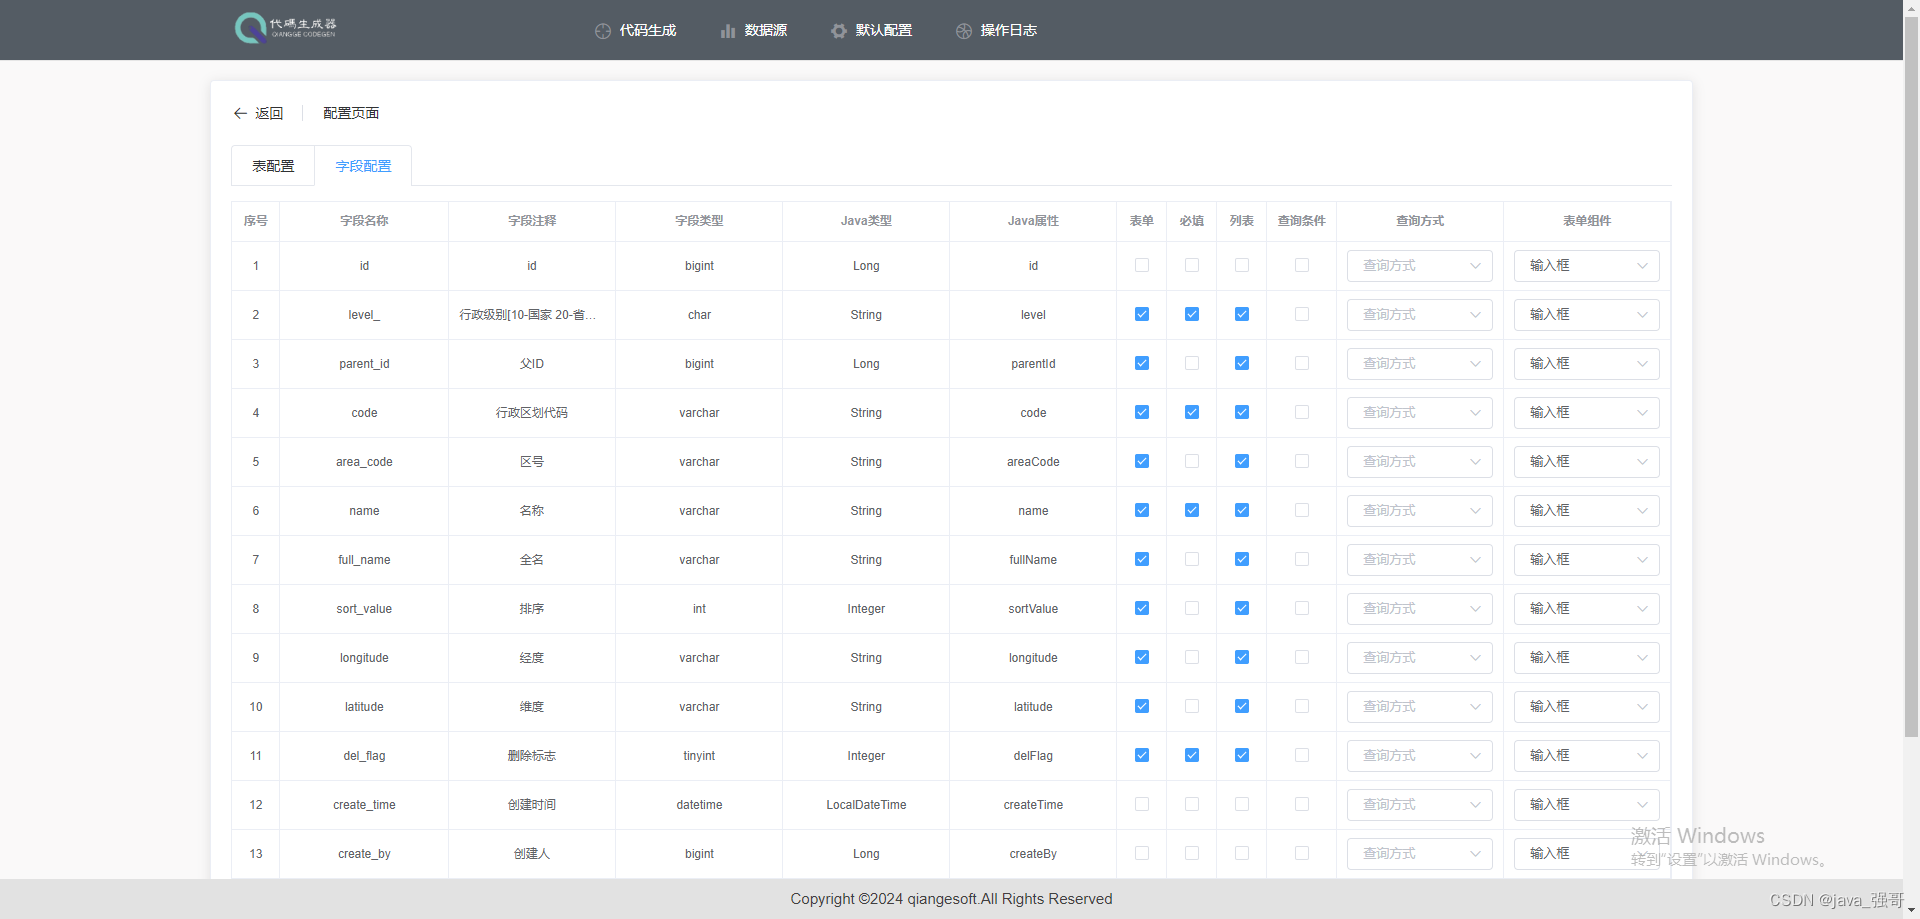Click the back arrow icon beside 返回

tap(240, 113)
